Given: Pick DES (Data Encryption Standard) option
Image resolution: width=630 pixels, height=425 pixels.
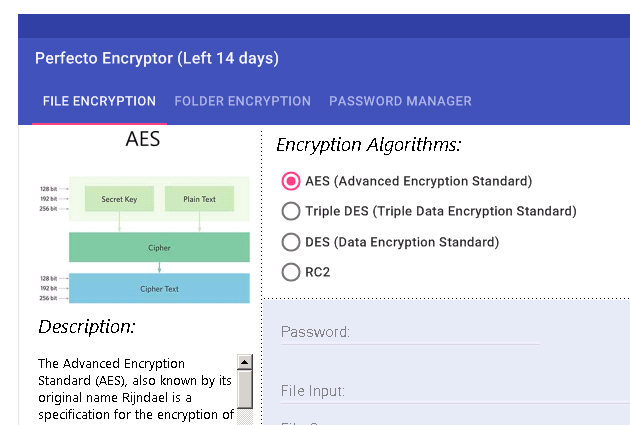Looking at the screenshot, I should [291, 242].
